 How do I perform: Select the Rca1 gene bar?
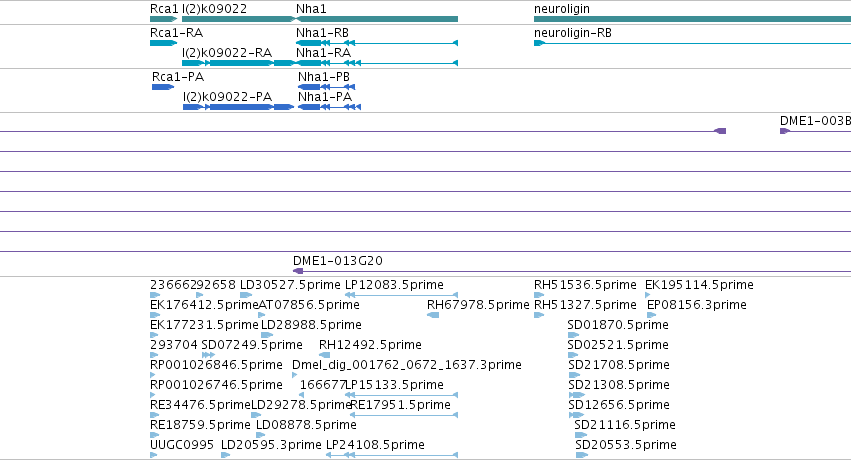pyautogui.click(x=163, y=19)
